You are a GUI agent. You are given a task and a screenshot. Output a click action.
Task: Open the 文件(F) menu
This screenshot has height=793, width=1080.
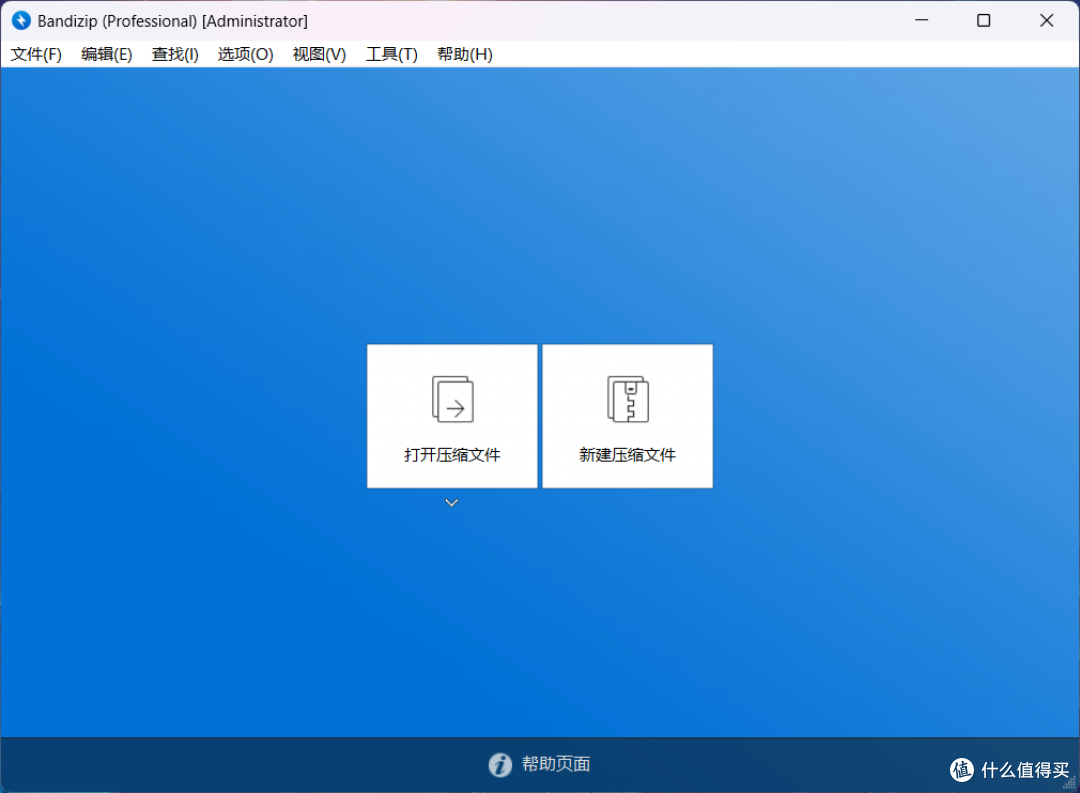point(36,54)
